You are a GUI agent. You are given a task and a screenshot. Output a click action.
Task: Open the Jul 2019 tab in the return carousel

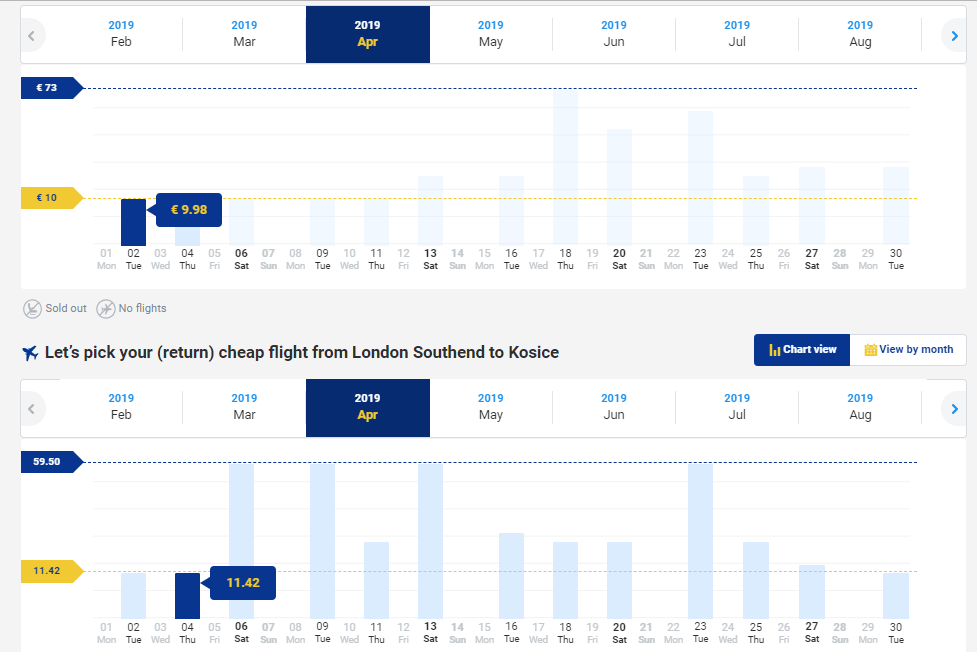point(737,407)
